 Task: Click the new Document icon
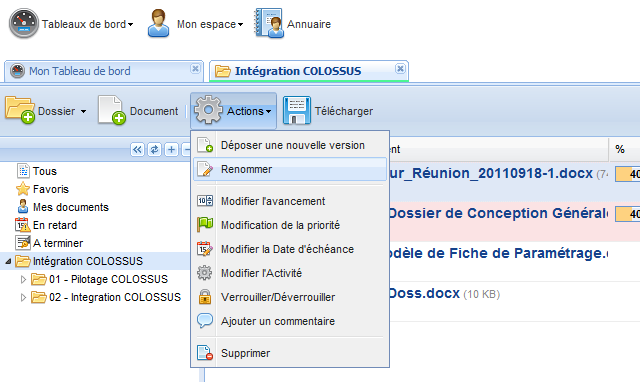tap(111, 110)
